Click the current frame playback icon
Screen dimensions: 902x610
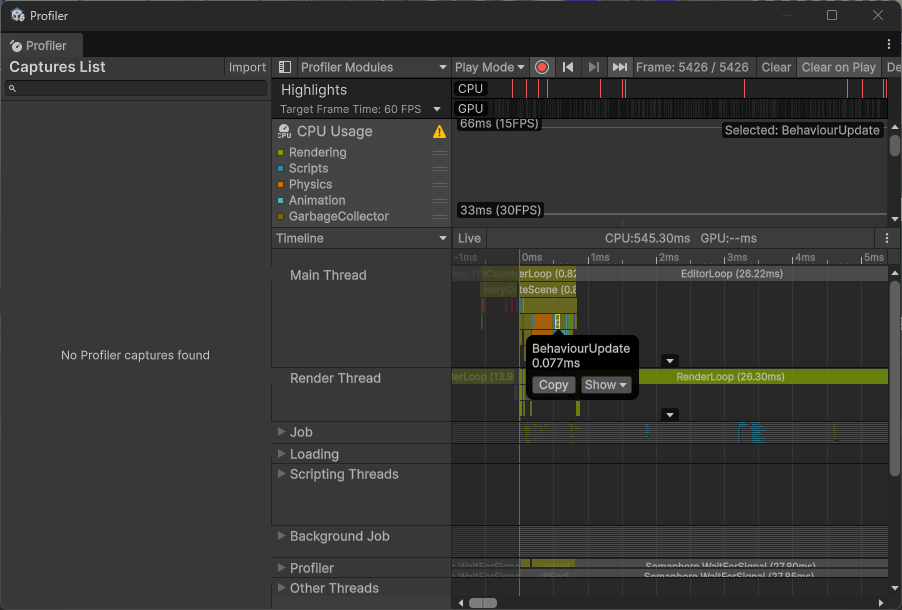(x=618, y=67)
